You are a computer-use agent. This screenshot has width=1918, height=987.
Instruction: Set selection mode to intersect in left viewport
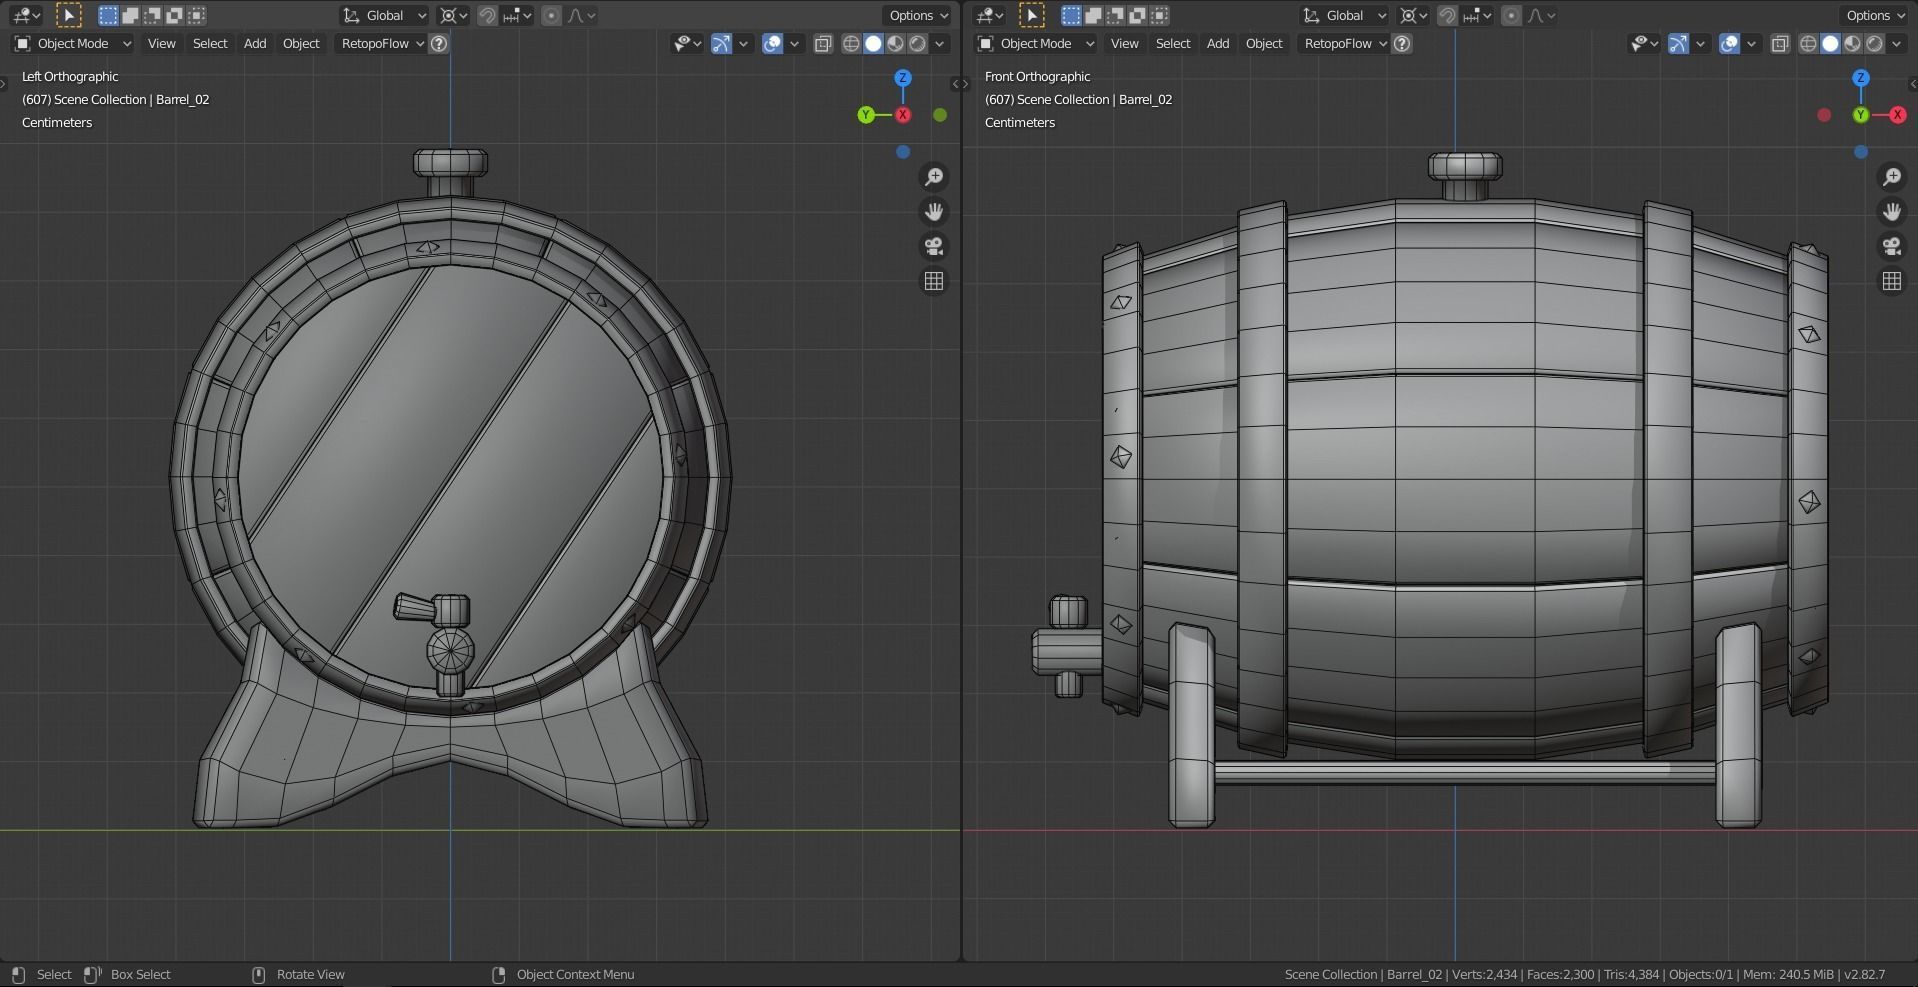tap(196, 15)
